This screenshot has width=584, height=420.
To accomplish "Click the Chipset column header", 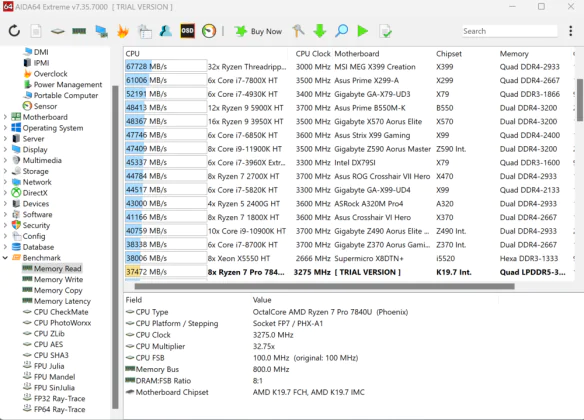I will click(448, 53).
